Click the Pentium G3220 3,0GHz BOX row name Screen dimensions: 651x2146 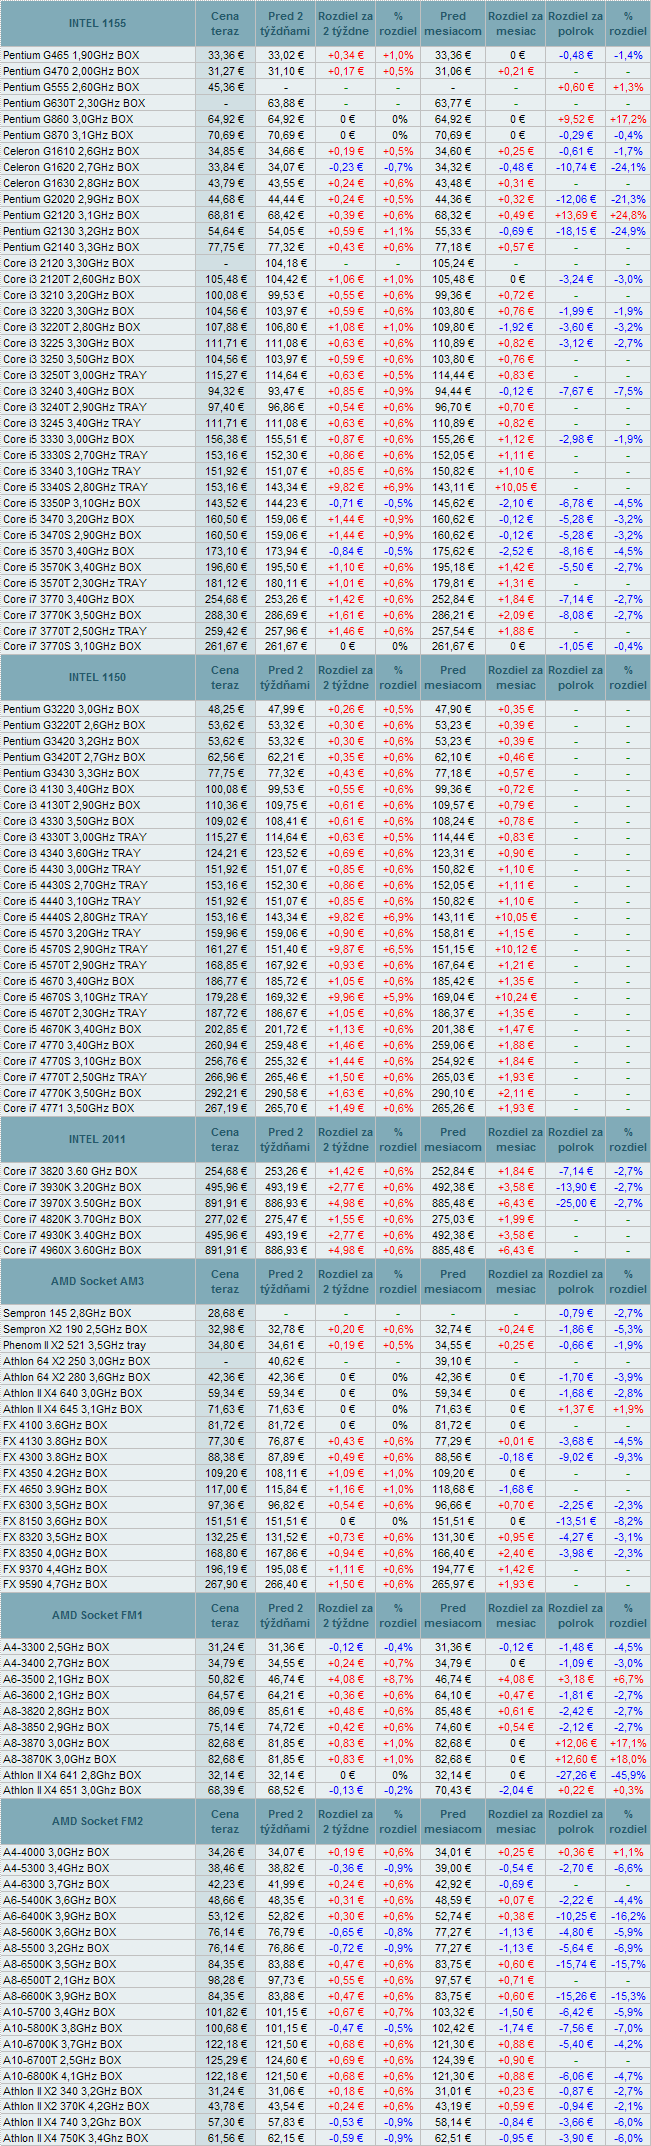click(x=71, y=709)
